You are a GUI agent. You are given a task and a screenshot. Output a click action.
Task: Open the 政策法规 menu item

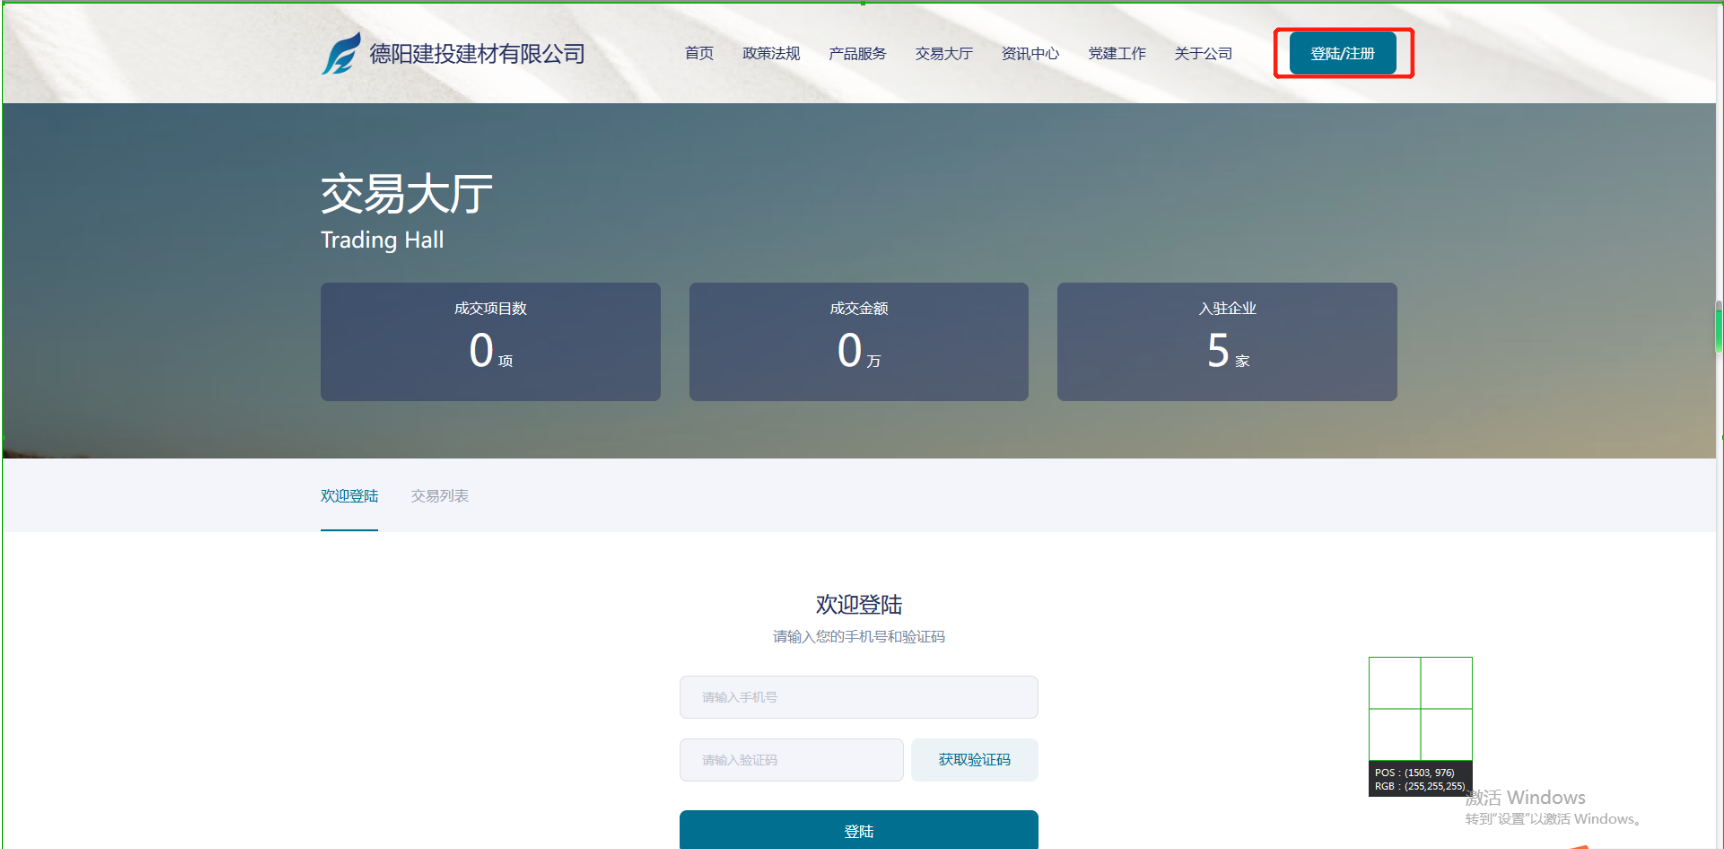coord(771,54)
